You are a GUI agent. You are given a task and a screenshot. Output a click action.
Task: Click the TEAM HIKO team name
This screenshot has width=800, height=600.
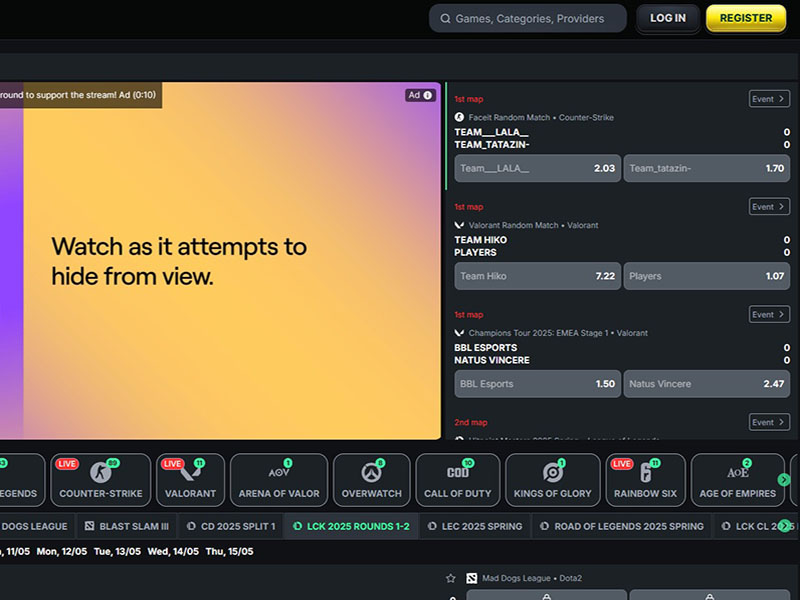click(481, 240)
